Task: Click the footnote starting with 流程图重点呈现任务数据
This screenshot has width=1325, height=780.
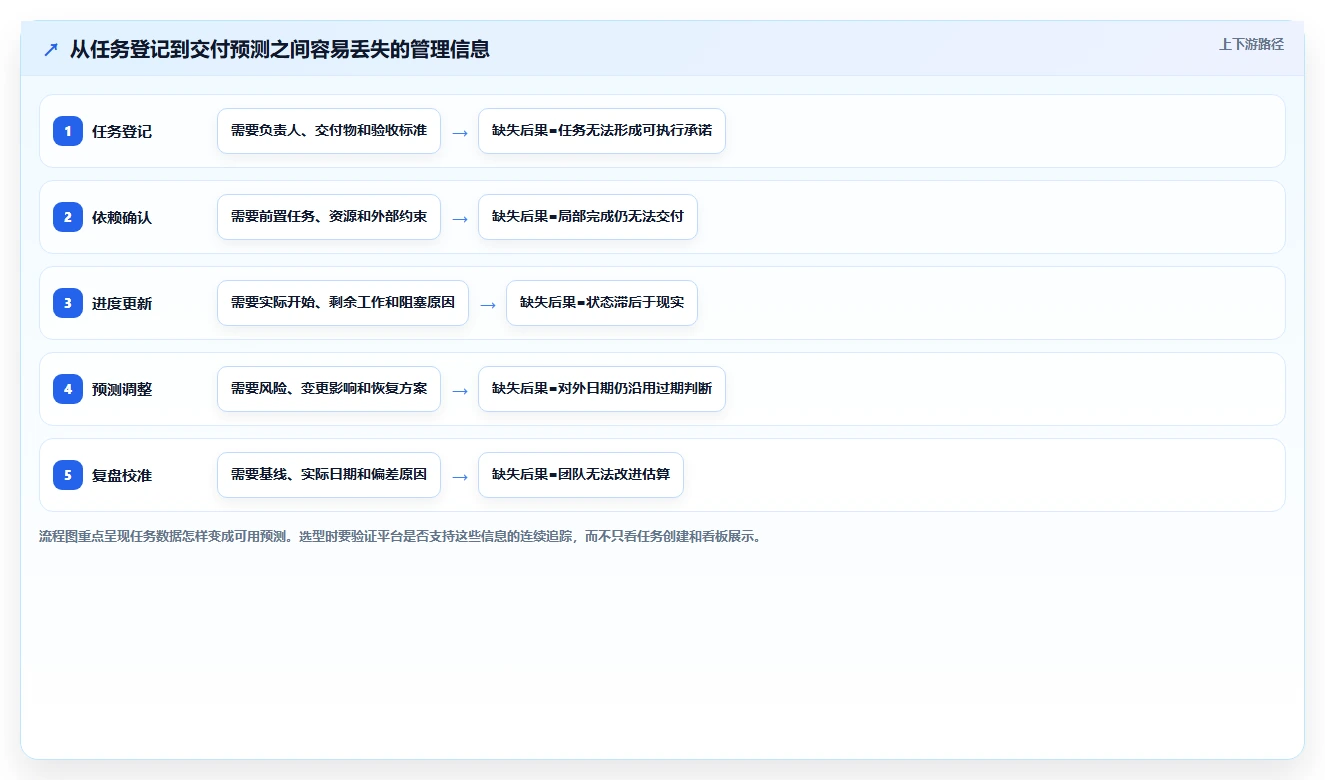Action: [x=402, y=537]
